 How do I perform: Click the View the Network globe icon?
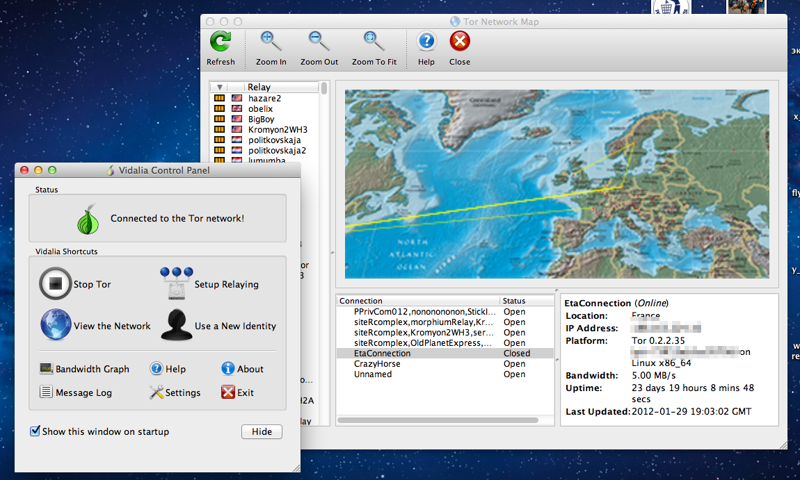coord(56,325)
